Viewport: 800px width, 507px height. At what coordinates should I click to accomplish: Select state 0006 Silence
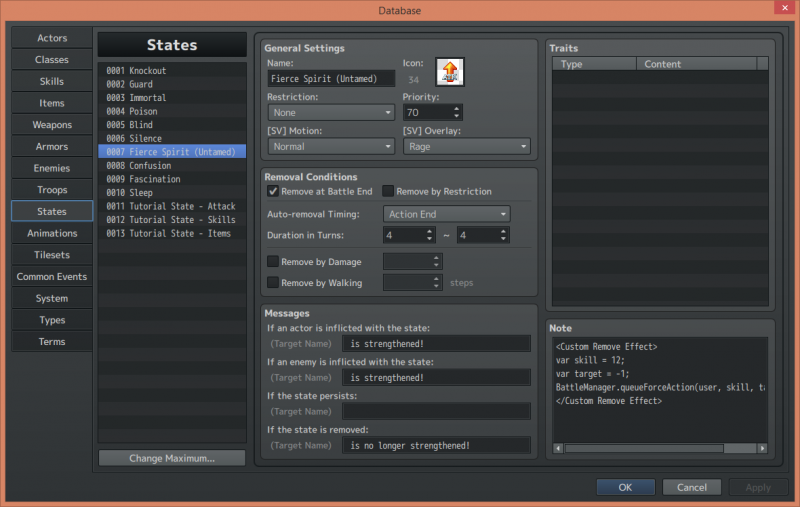click(172, 138)
